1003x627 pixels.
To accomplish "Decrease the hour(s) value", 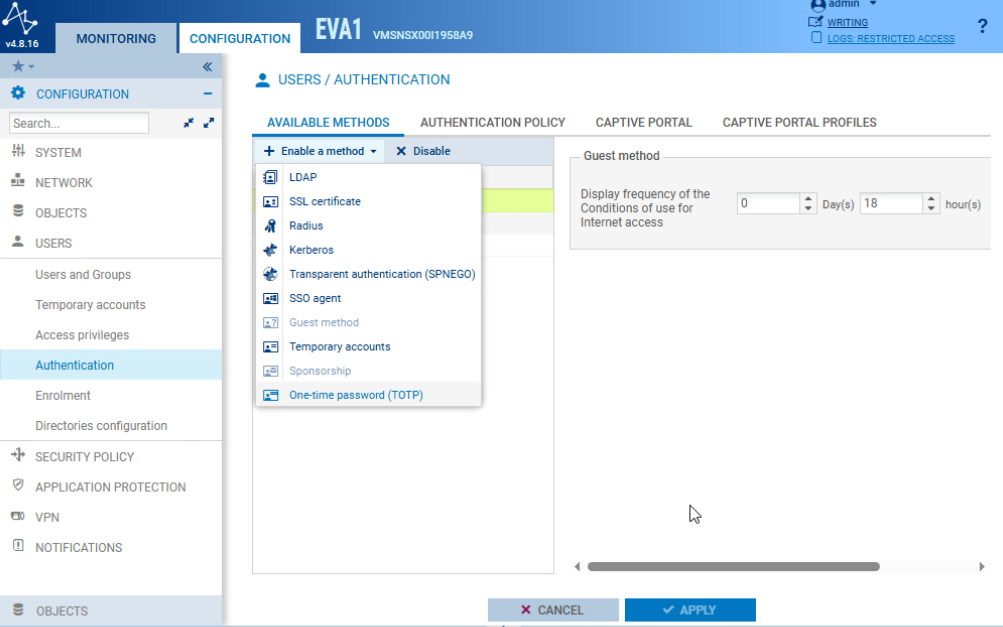I will tap(931, 209).
